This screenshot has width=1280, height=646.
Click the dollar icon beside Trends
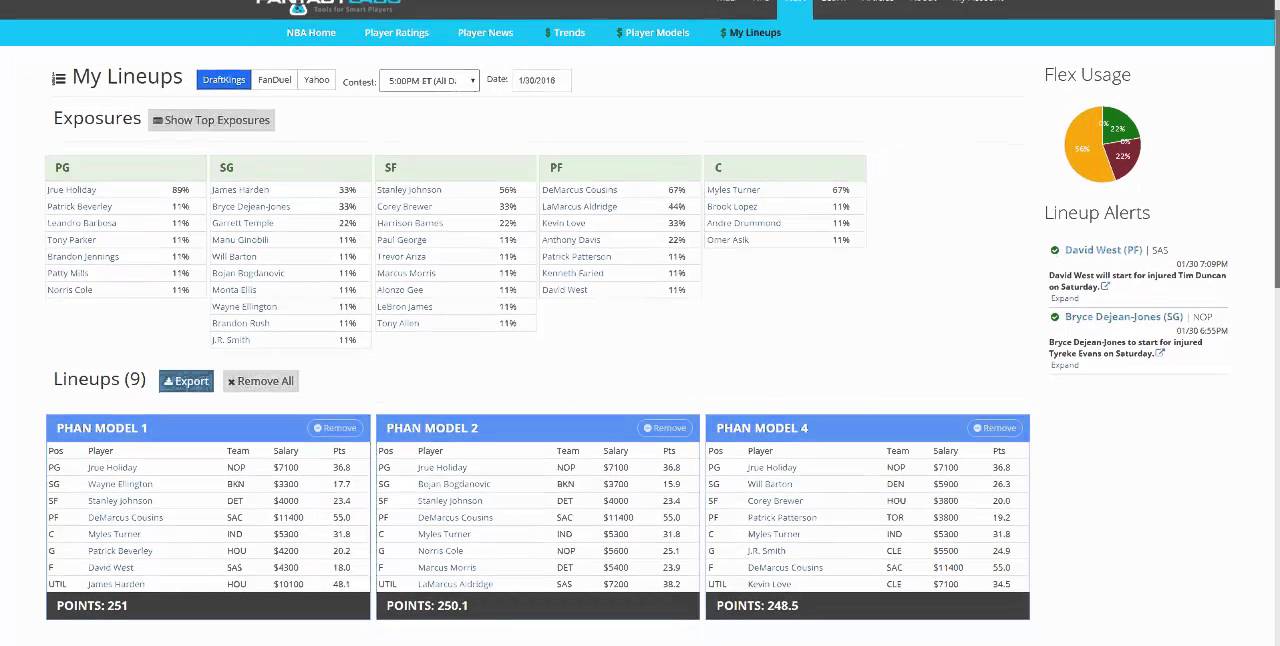coord(547,32)
